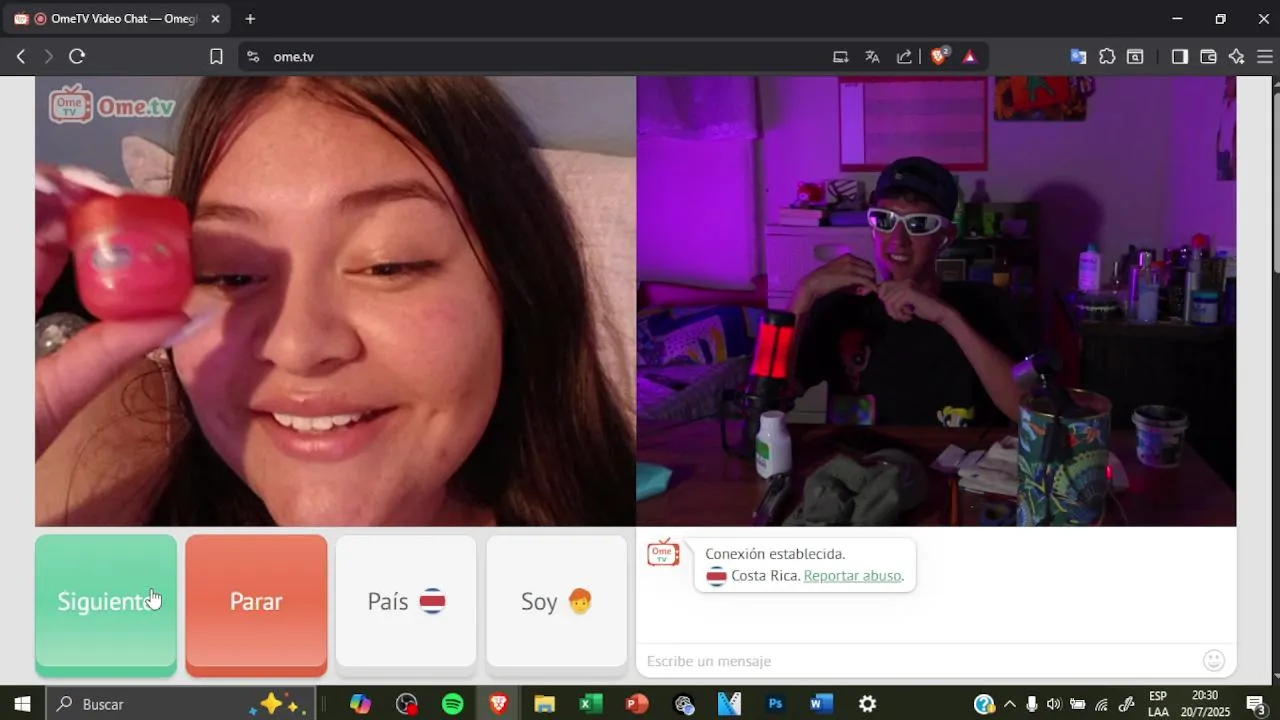
Task: Open Excel from the taskbar
Action: pos(591,704)
